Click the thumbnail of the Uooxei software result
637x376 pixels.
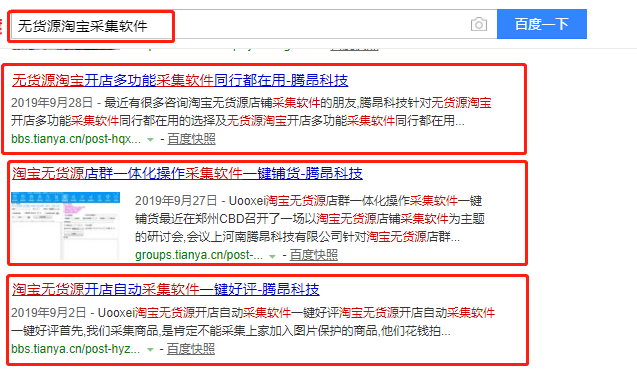pyautogui.click(x=65, y=226)
